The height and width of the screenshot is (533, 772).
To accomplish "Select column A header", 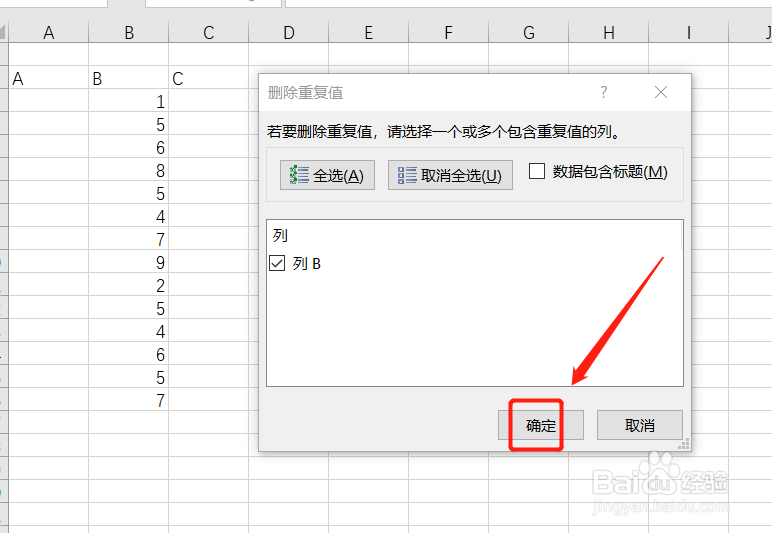I will [x=48, y=32].
